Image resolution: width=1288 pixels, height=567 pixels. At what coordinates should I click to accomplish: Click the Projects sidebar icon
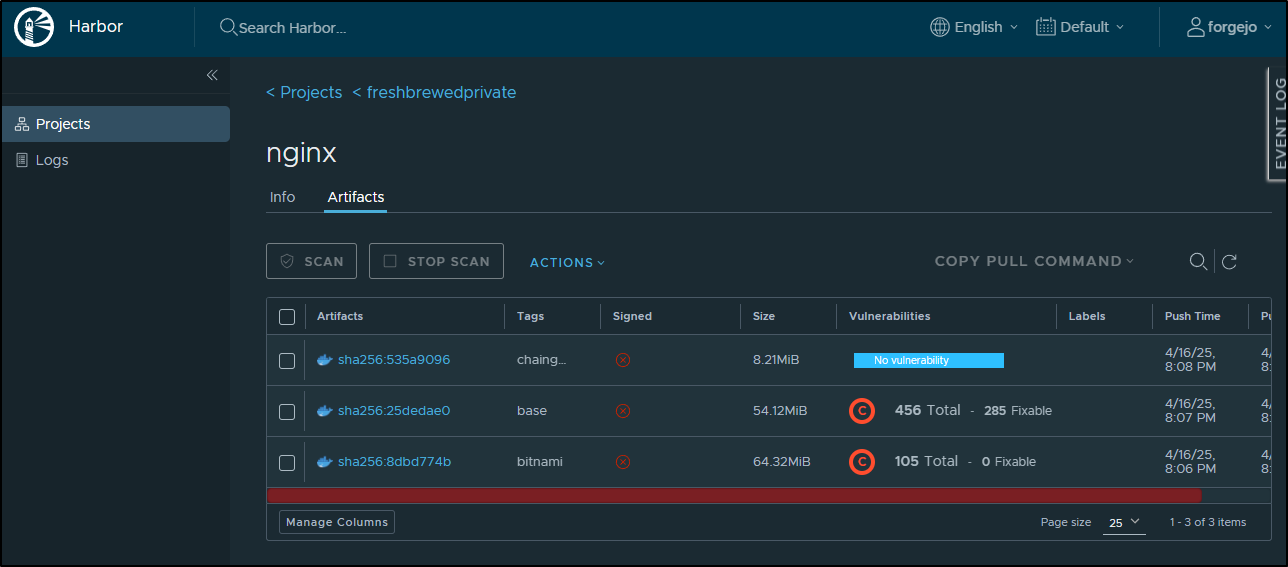coord(22,124)
